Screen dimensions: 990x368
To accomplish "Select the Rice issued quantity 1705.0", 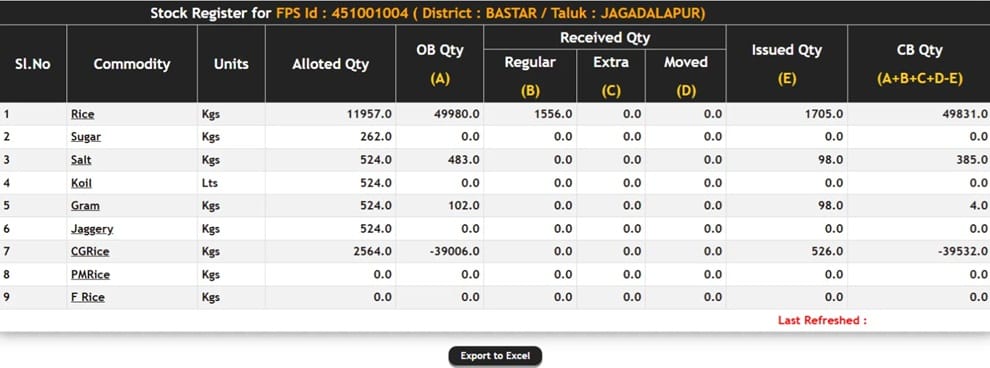I will [x=823, y=114].
